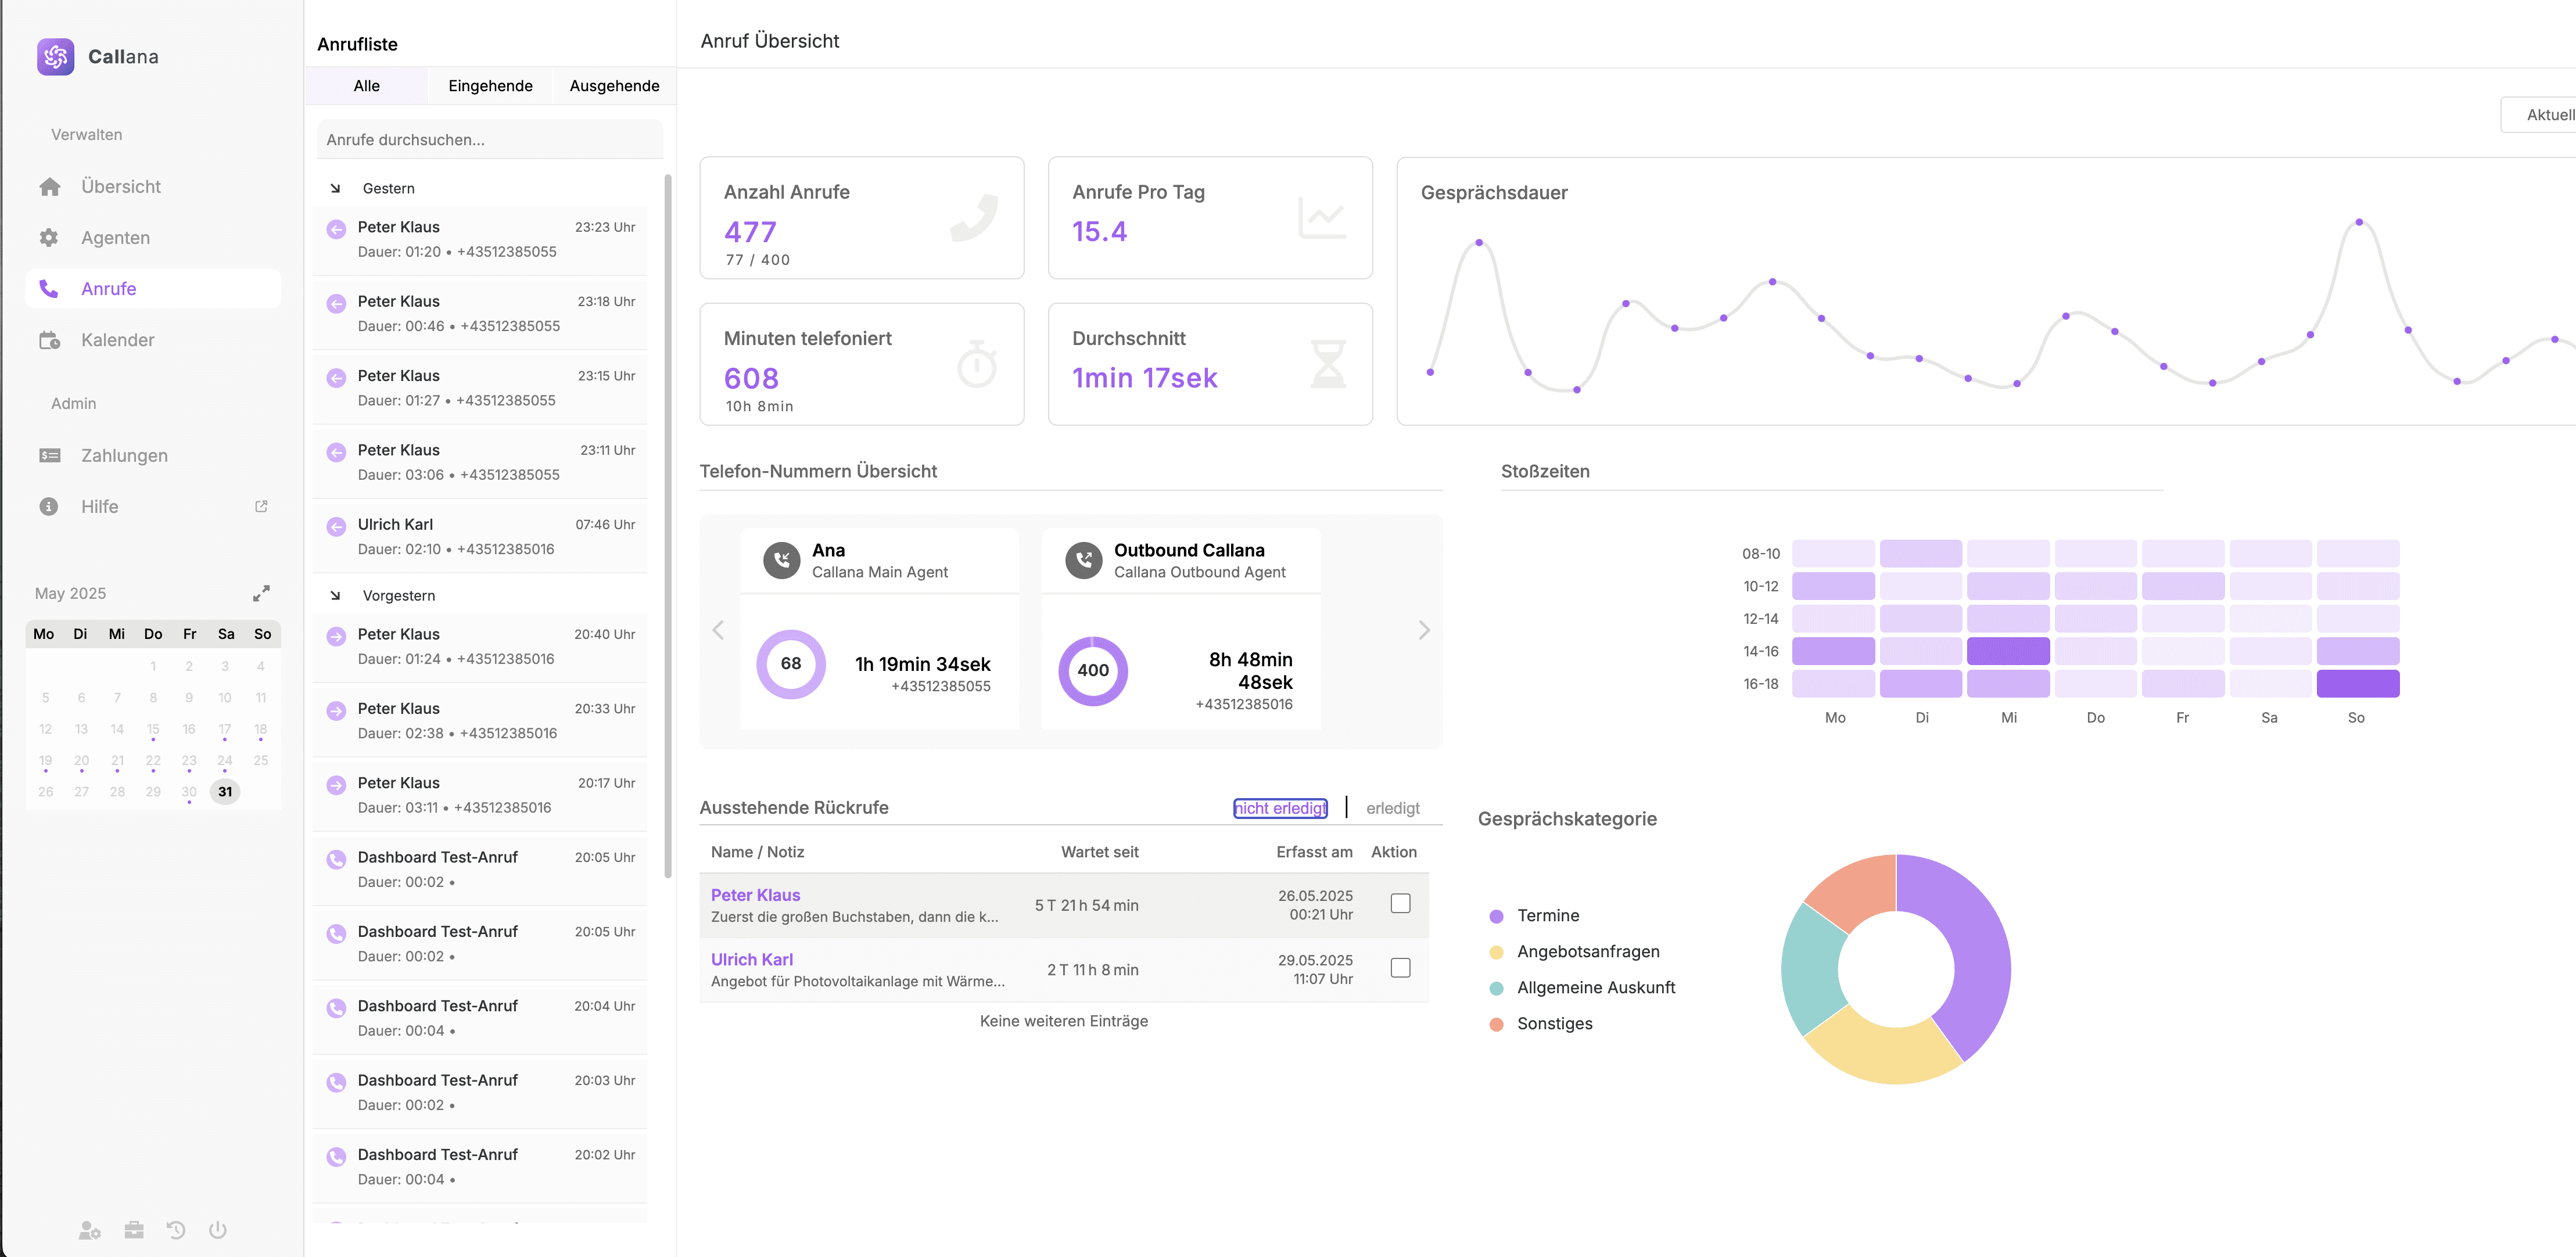2576x1257 pixels.
Task: Click the Outbound Callana donut showing 400
Action: [1093, 671]
